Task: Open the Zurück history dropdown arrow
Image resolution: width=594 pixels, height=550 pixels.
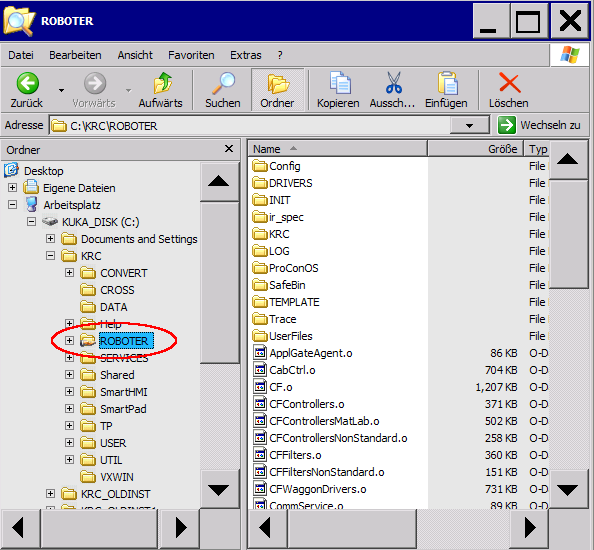Action: coord(61,91)
